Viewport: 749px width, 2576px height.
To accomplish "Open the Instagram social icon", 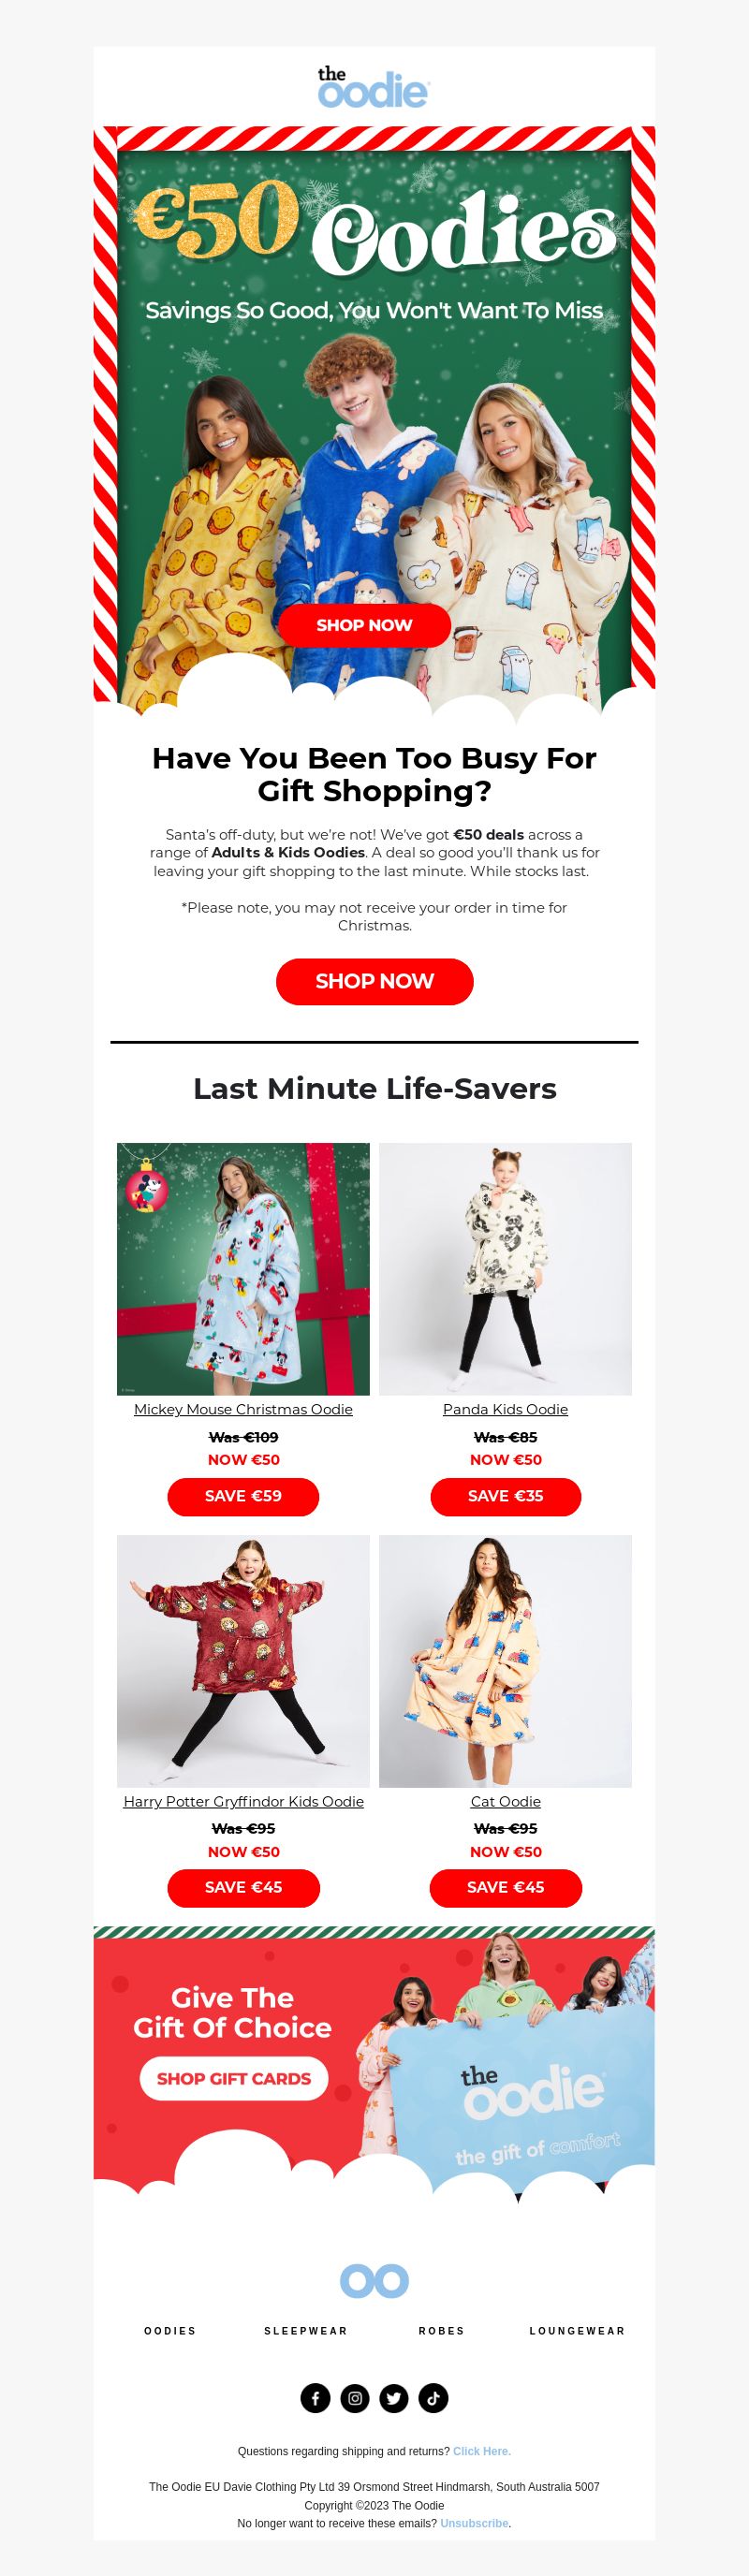I will point(355,2398).
